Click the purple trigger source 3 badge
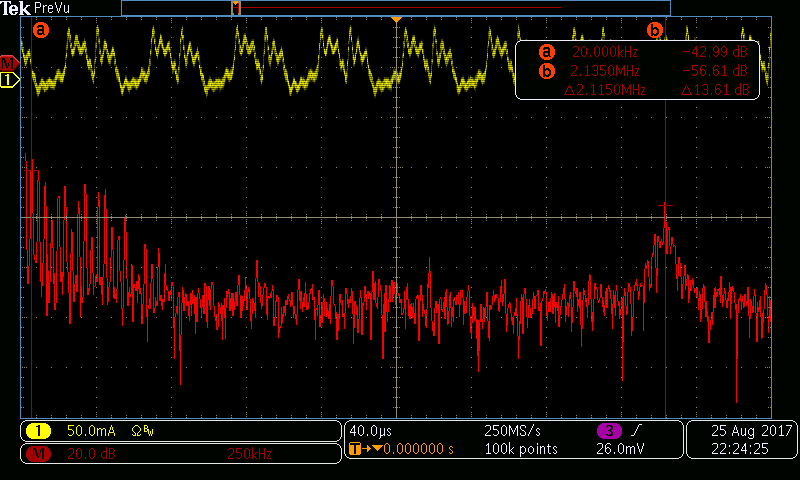This screenshot has height=480, width=800. 608,431
